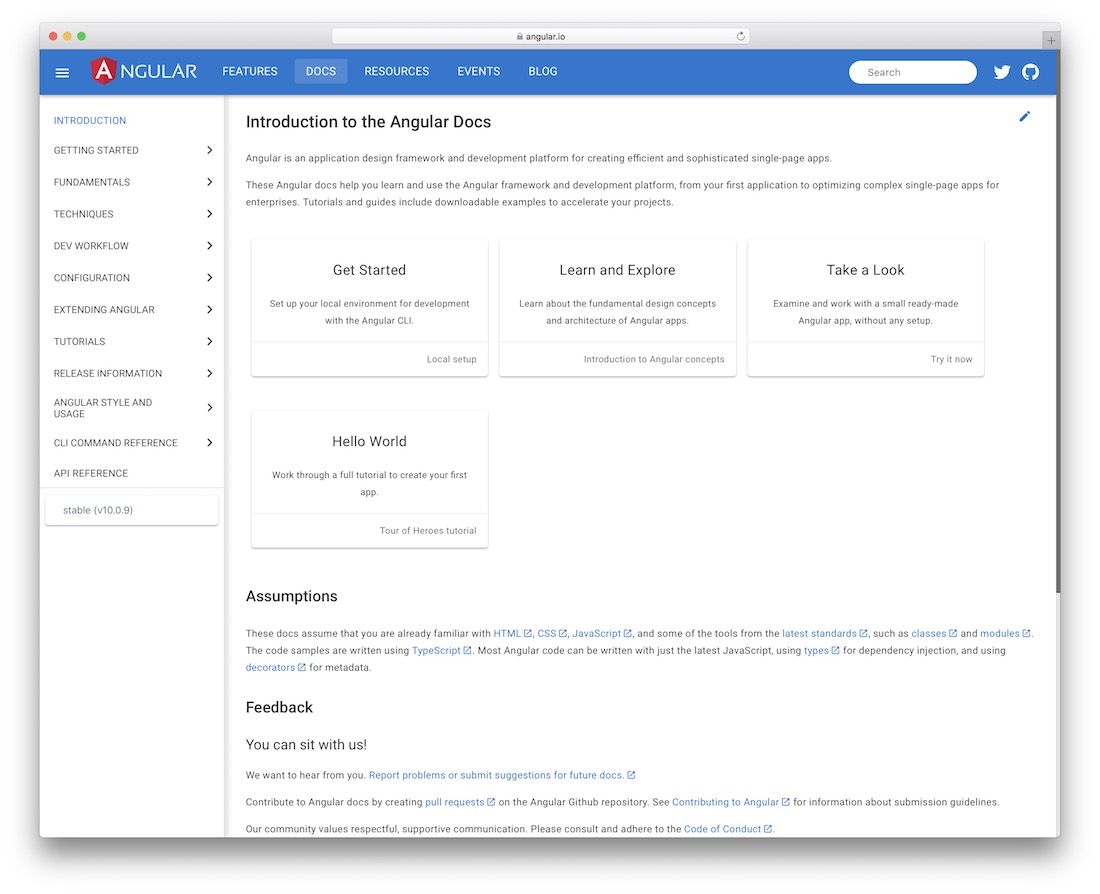Follow the JavaScript link
The image size is (1100, 894).
tap(596, 633)
